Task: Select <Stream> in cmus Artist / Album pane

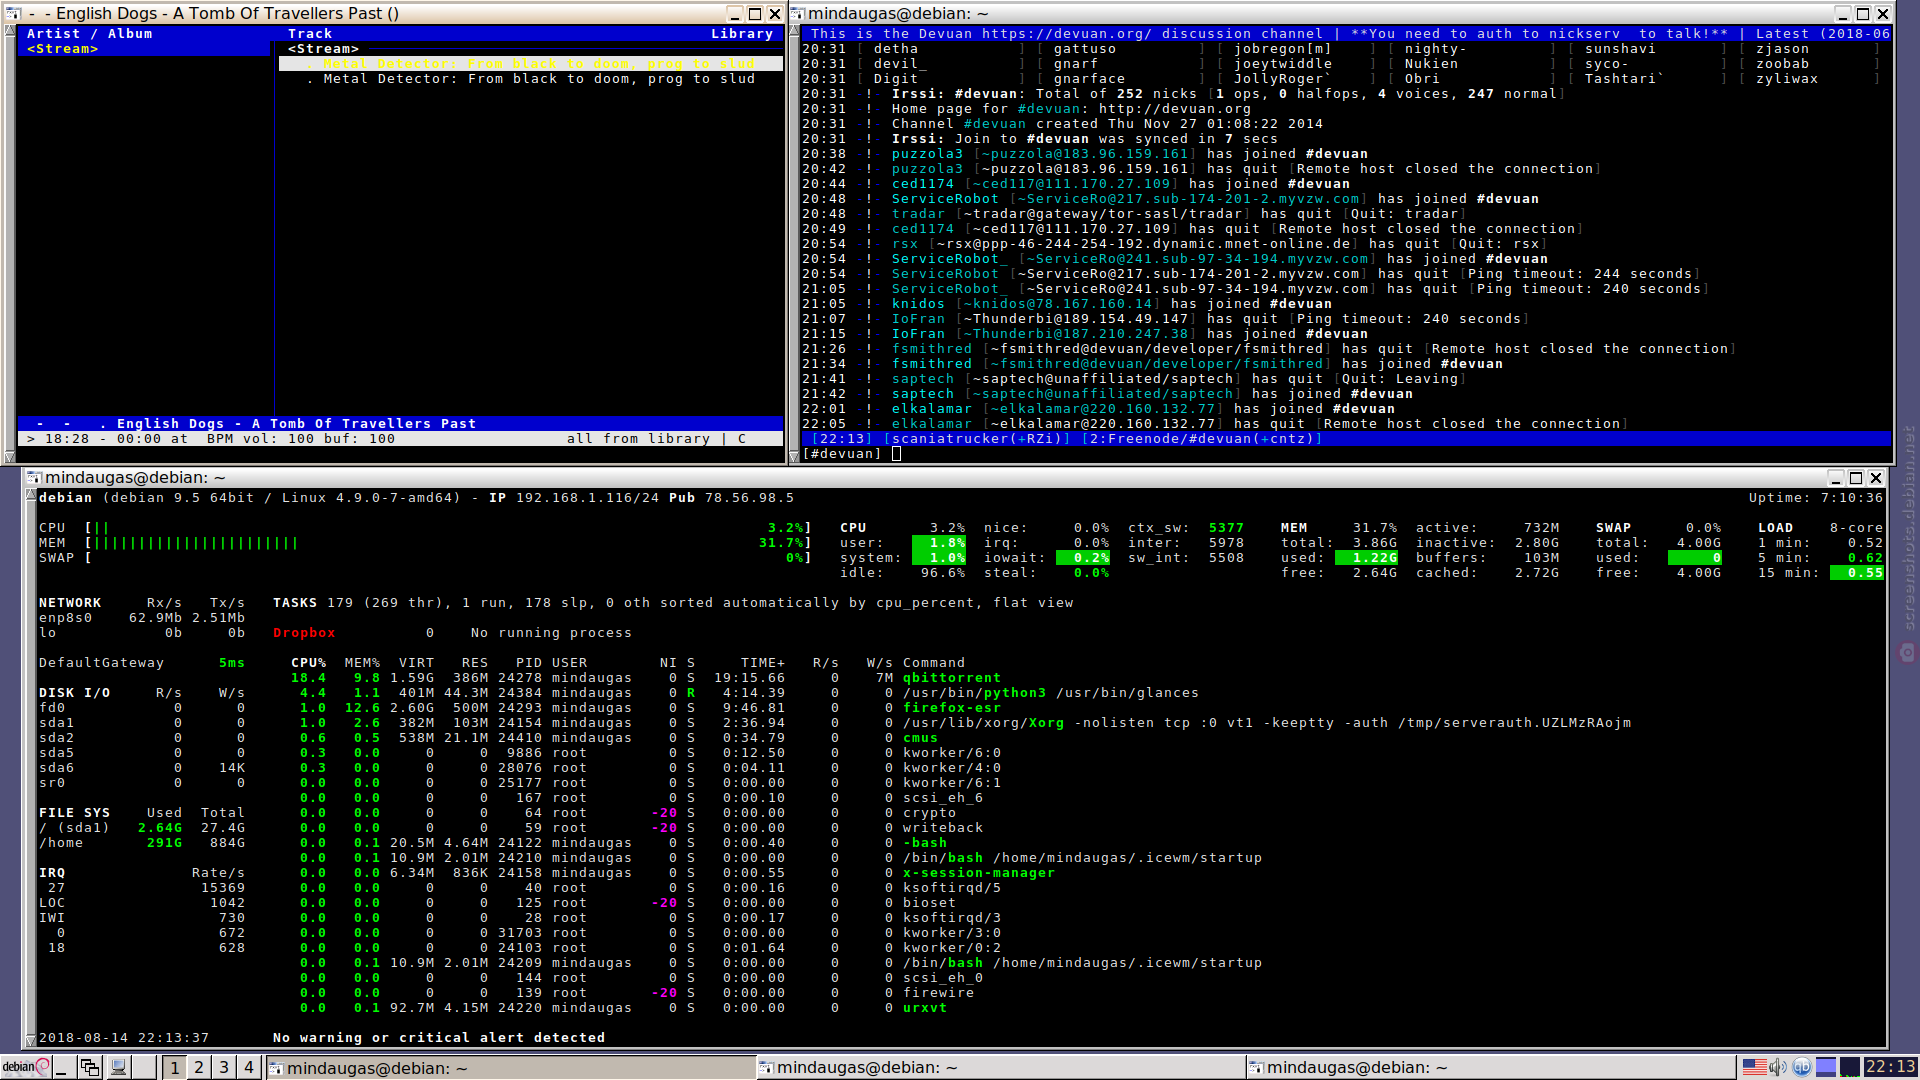Action: [x=62, y=48]
